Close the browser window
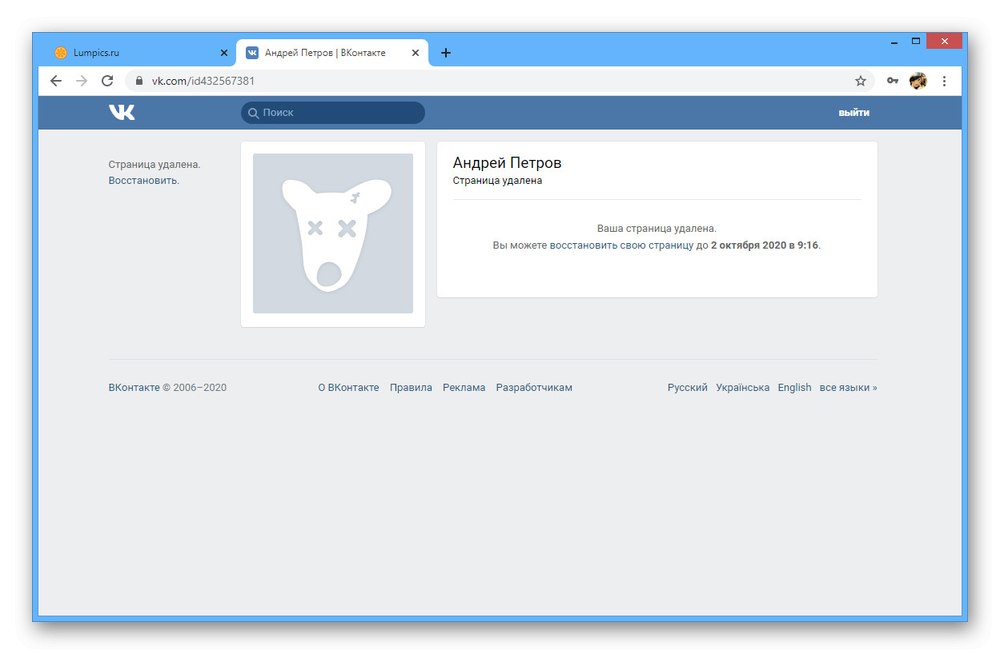Screen dimensions: 1000x654 tap(945, 41)
